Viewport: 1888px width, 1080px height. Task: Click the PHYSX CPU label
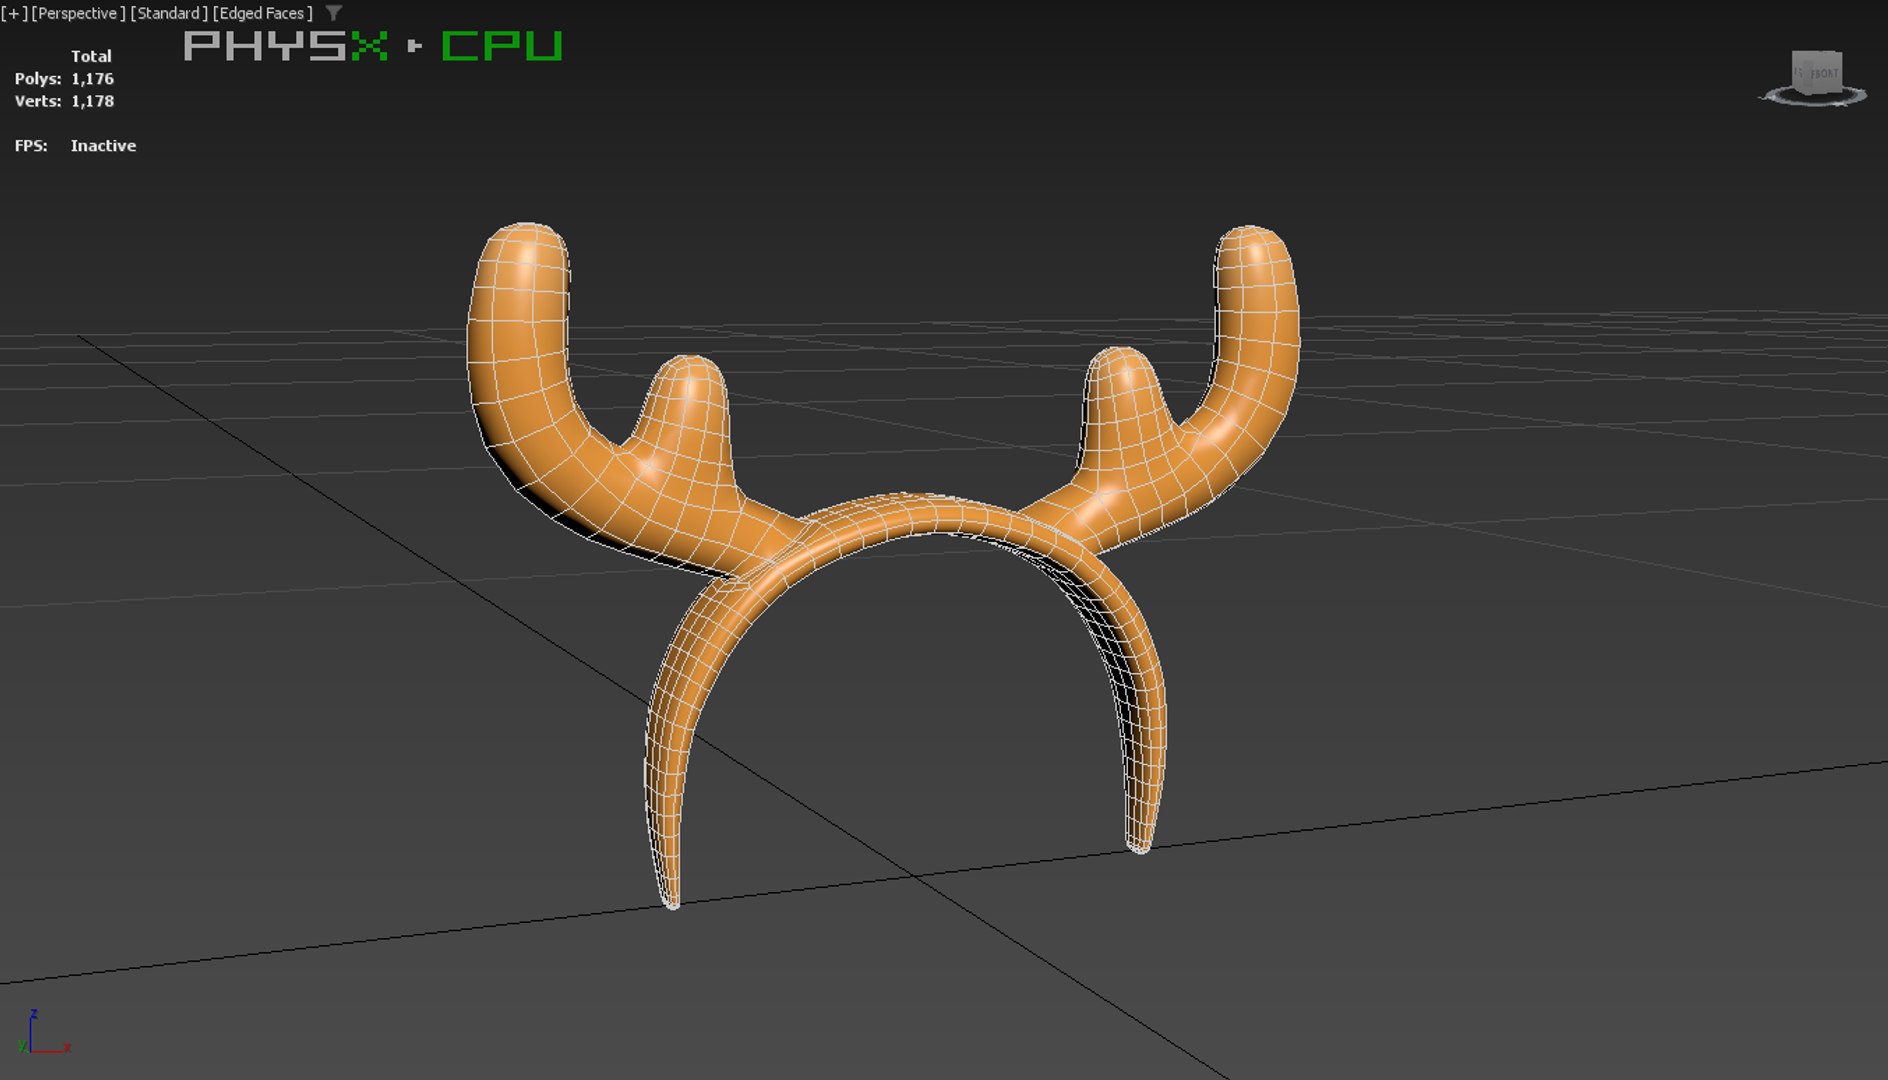tap(373, 46)
